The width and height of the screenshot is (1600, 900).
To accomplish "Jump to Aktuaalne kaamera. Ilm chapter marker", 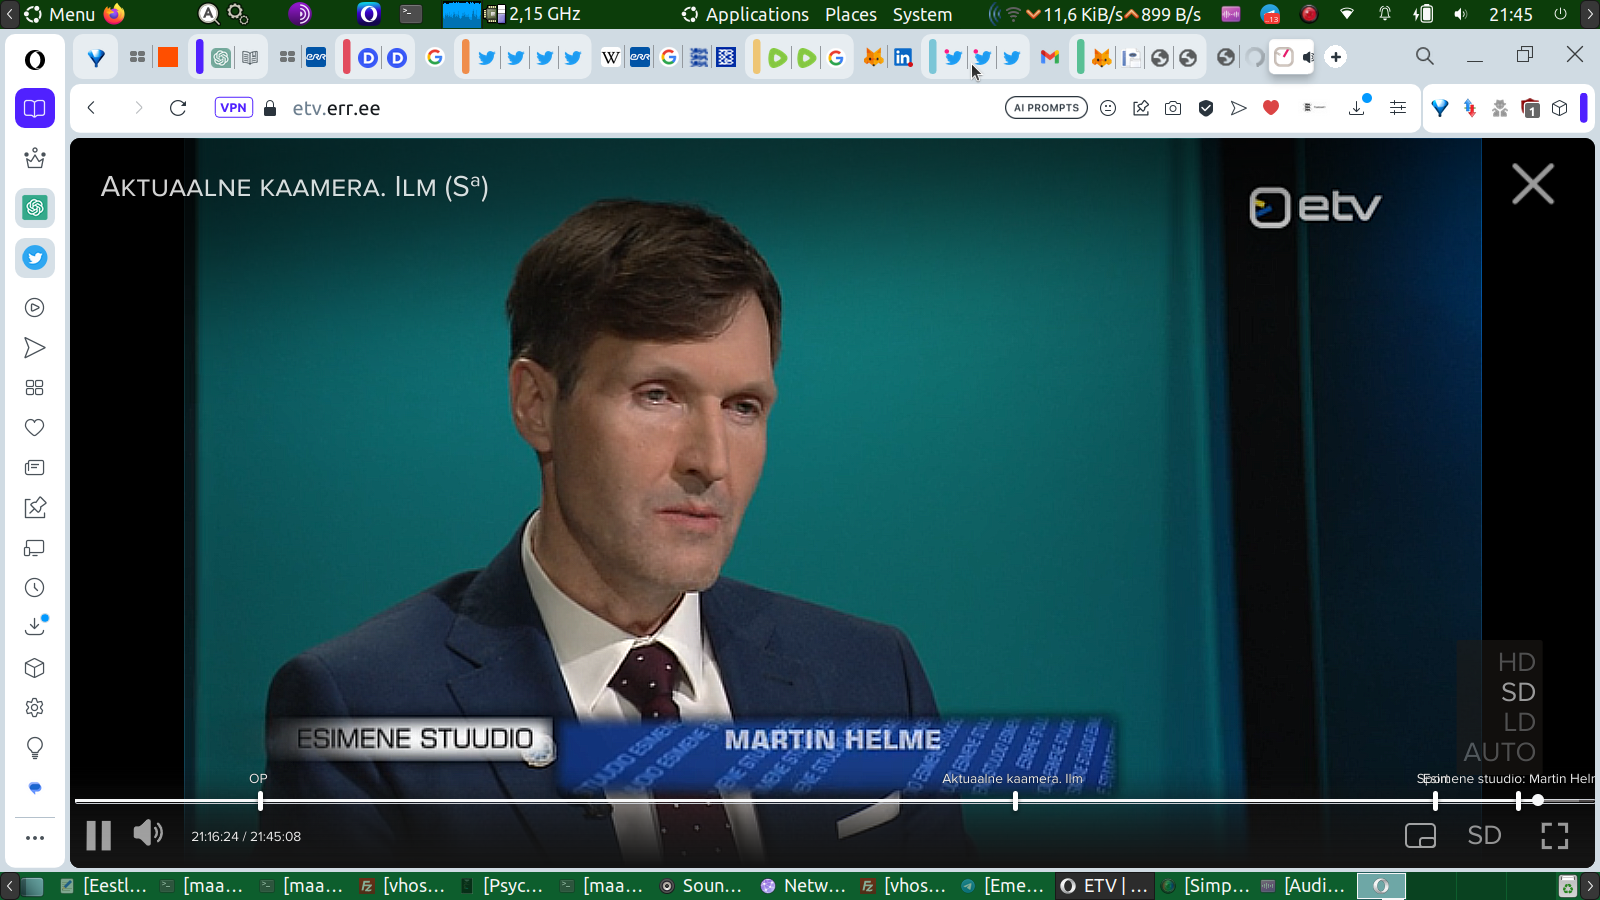I will coord(1015,800).
